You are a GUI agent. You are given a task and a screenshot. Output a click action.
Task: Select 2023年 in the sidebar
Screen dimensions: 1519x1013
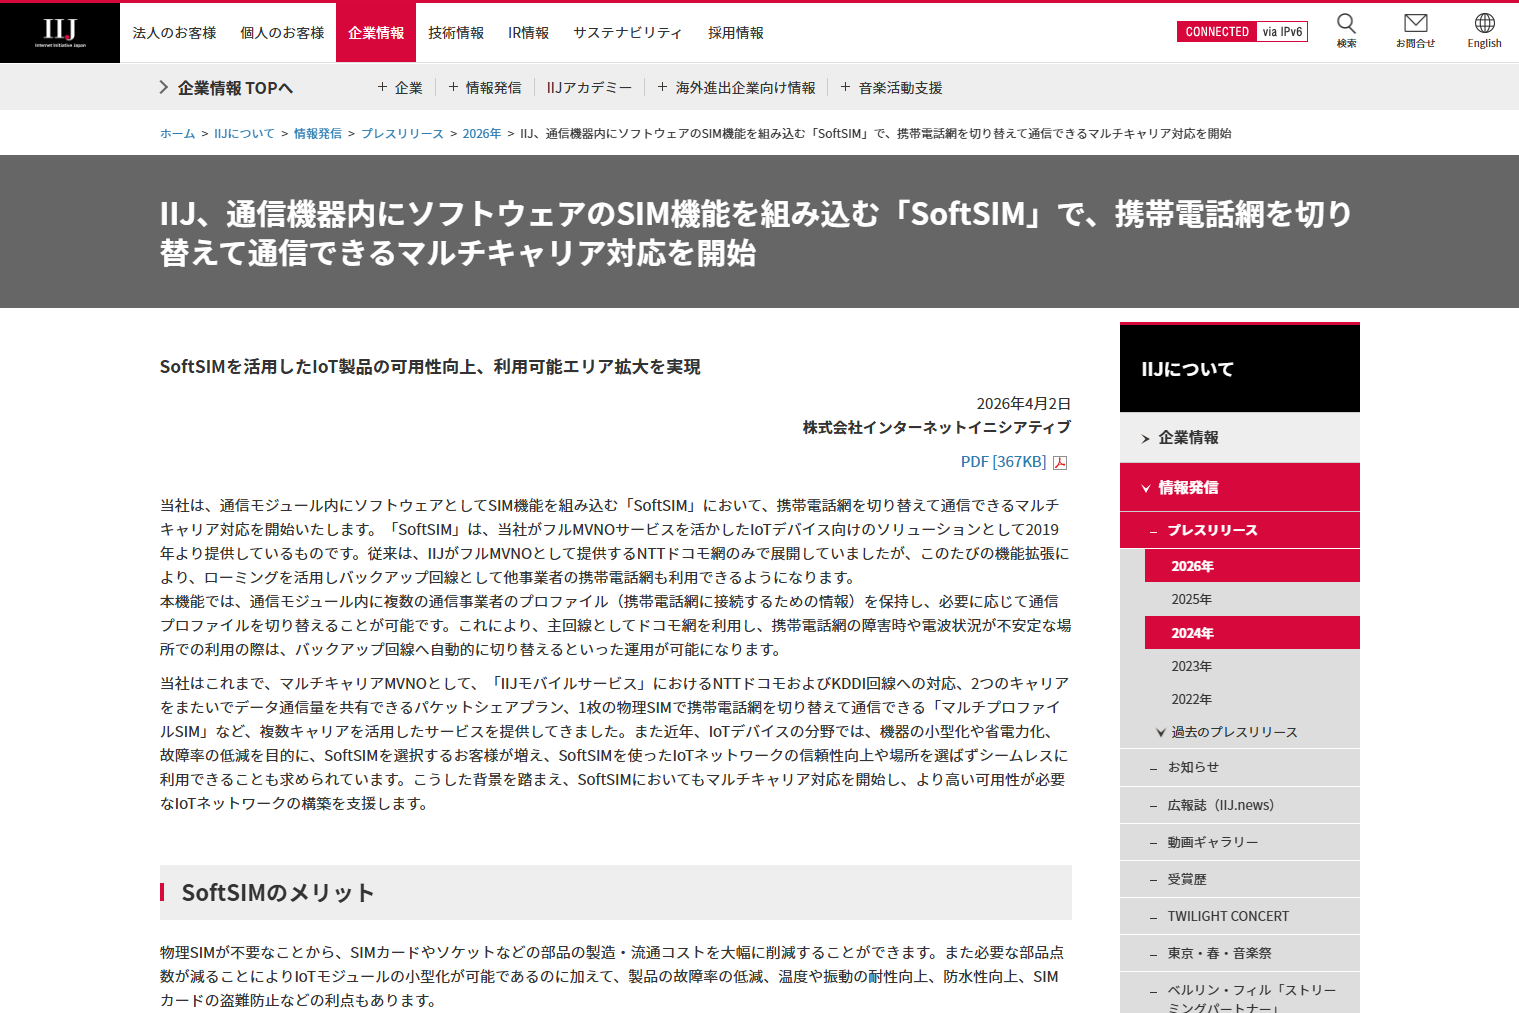click(x=1252, y=666)
